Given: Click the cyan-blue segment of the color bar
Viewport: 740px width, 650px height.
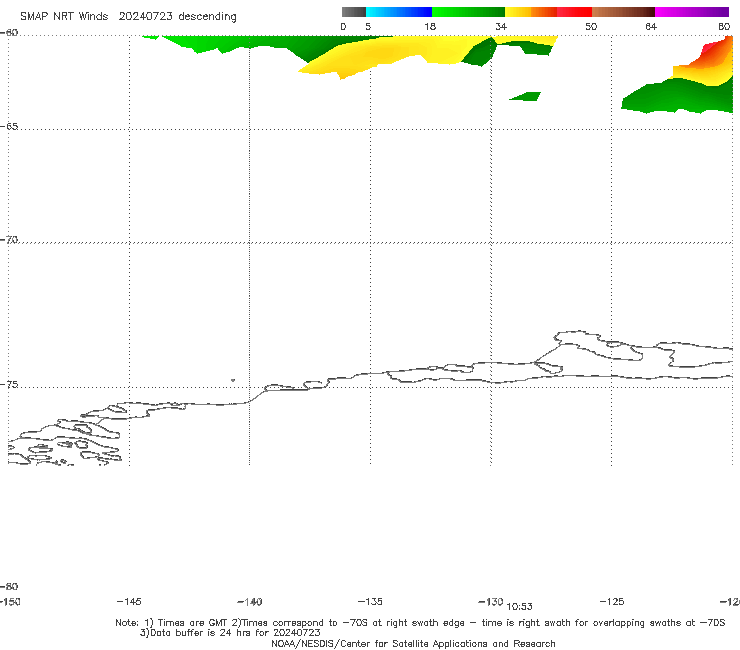Looking at the screenshot, I should (399, 12).
